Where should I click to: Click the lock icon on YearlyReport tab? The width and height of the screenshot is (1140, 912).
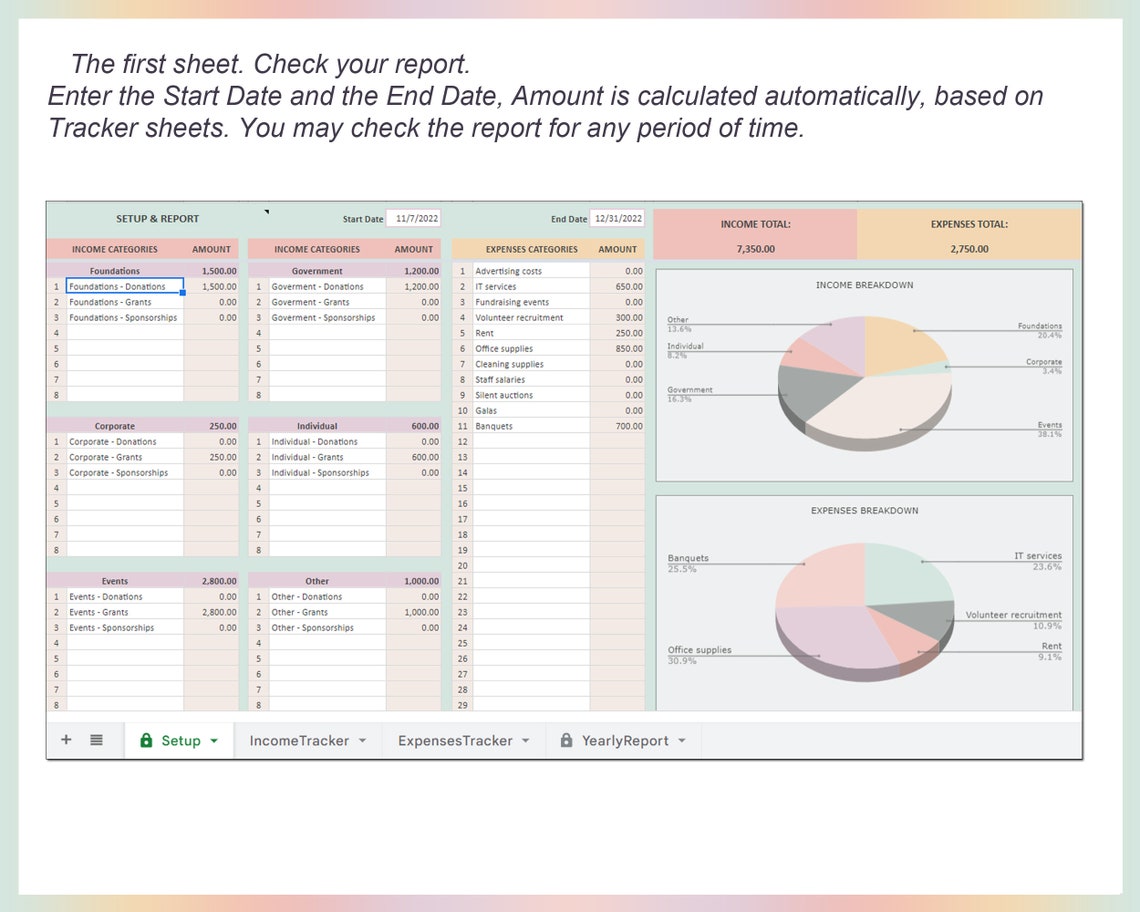point(566,740)
